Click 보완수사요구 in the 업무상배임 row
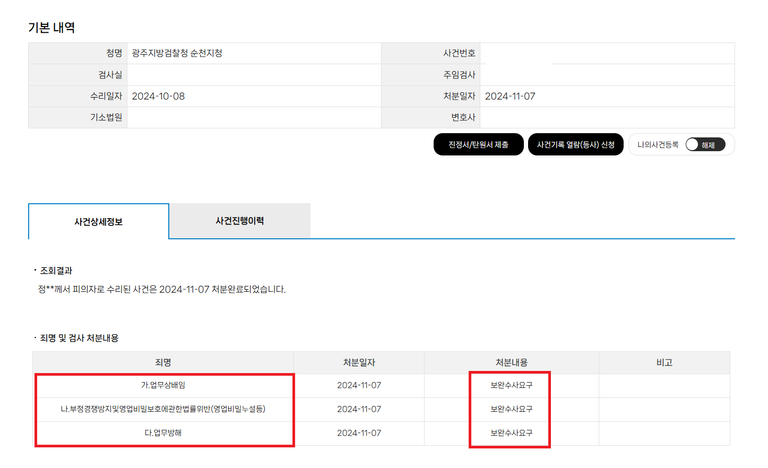 pyautogui.click(x=510, y=385)
